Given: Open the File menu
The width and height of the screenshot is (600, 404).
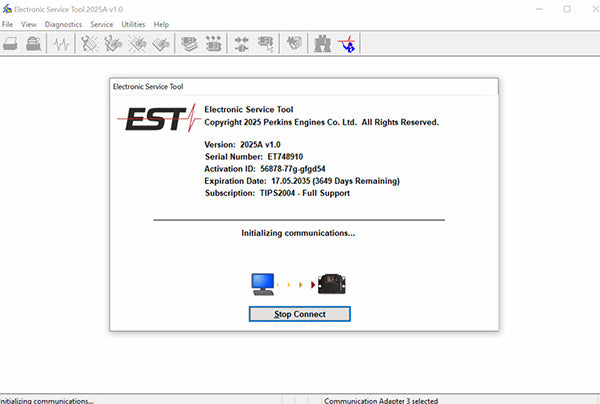Looking at the screenshot, I should [x=8, y=24].
